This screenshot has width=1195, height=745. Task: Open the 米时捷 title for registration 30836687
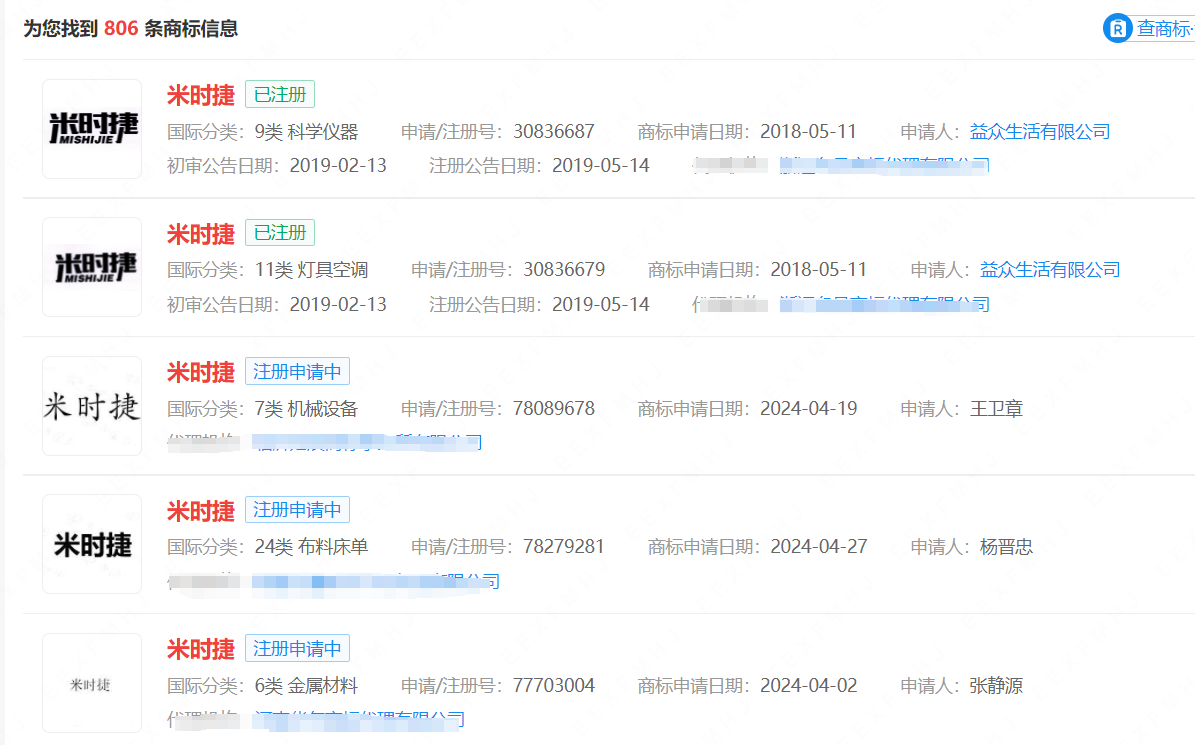click(200, 95)
